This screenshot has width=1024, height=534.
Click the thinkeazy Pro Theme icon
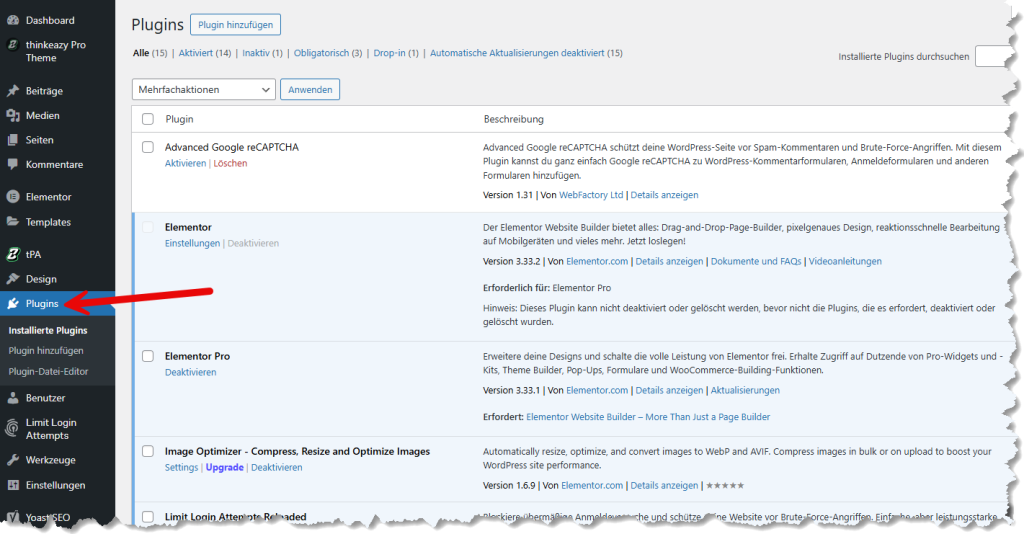pos(12,44)
